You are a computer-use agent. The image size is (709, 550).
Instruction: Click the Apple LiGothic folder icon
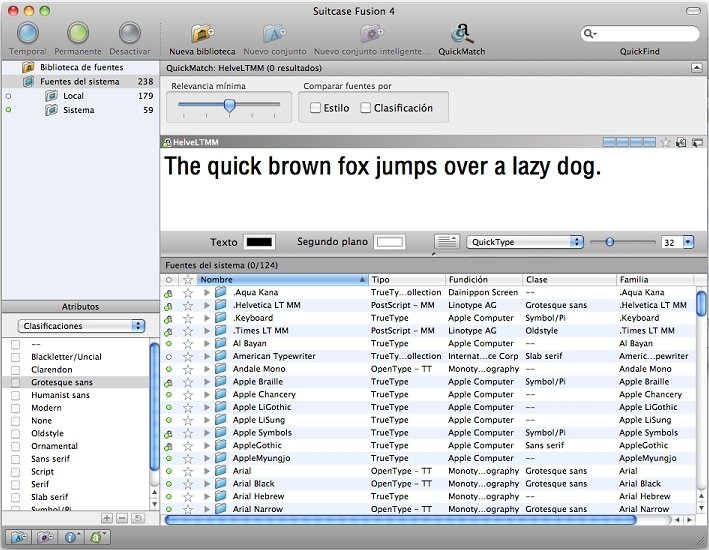click(x=220, y=407)
